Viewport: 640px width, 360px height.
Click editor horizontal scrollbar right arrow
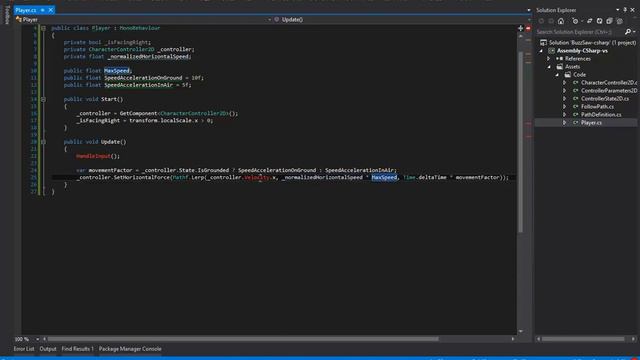[x=513, y=339]
